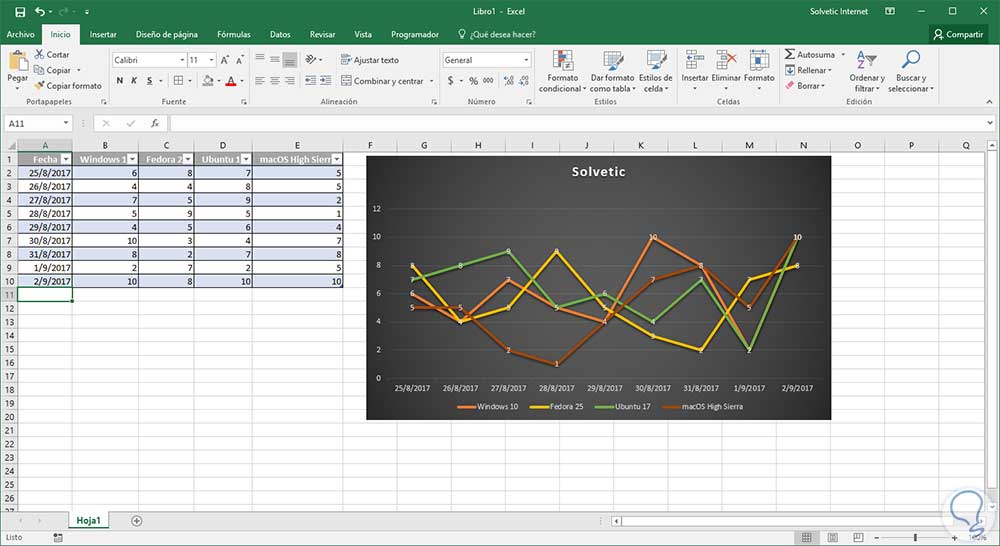
Task: Click the Insertar cells icon
Action: coord(695,60)
